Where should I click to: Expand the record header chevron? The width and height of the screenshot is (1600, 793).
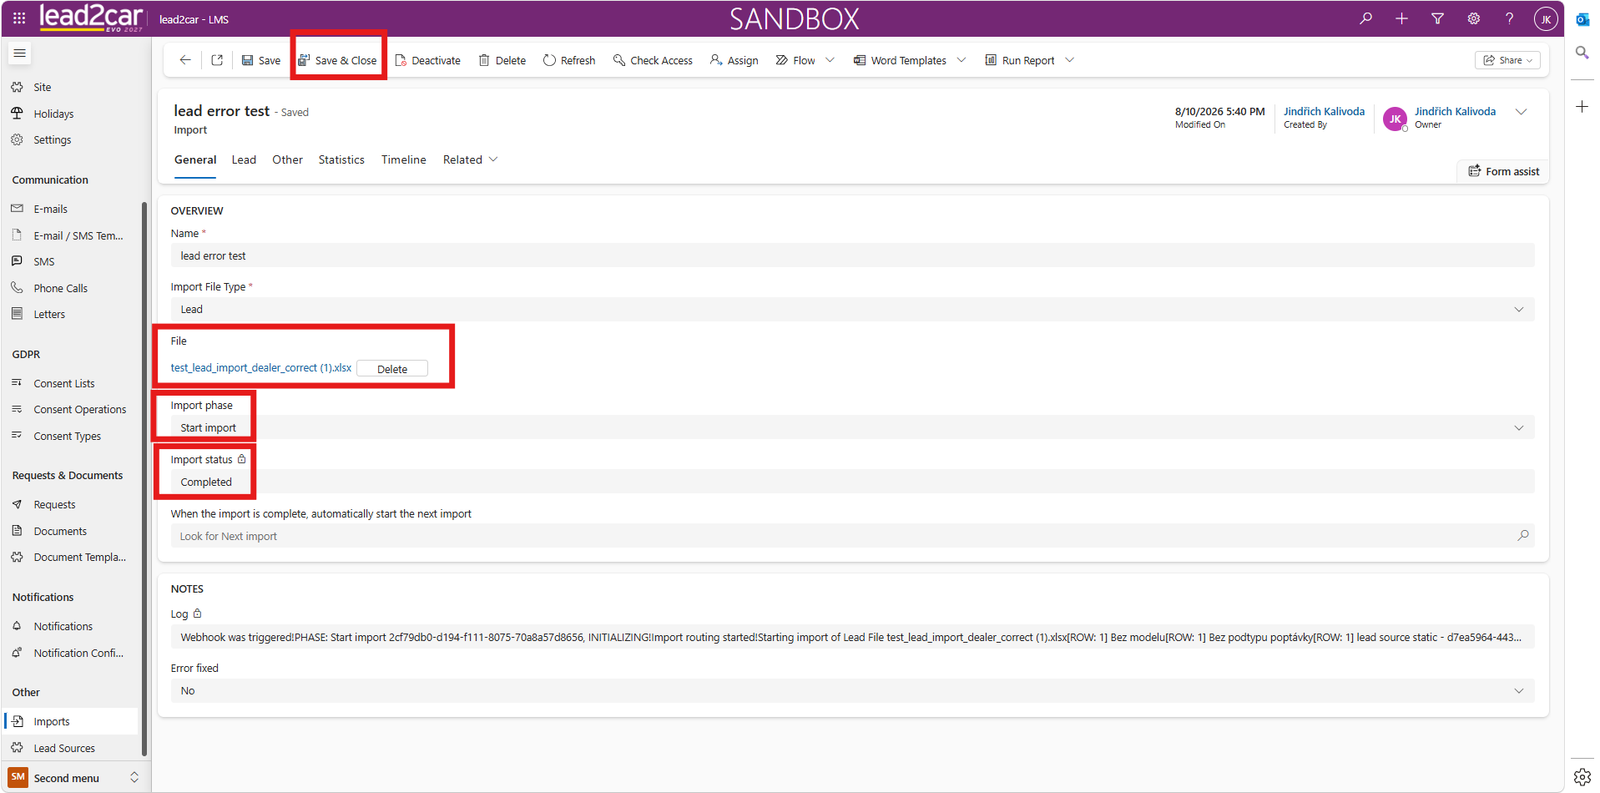pos(1521,112)
